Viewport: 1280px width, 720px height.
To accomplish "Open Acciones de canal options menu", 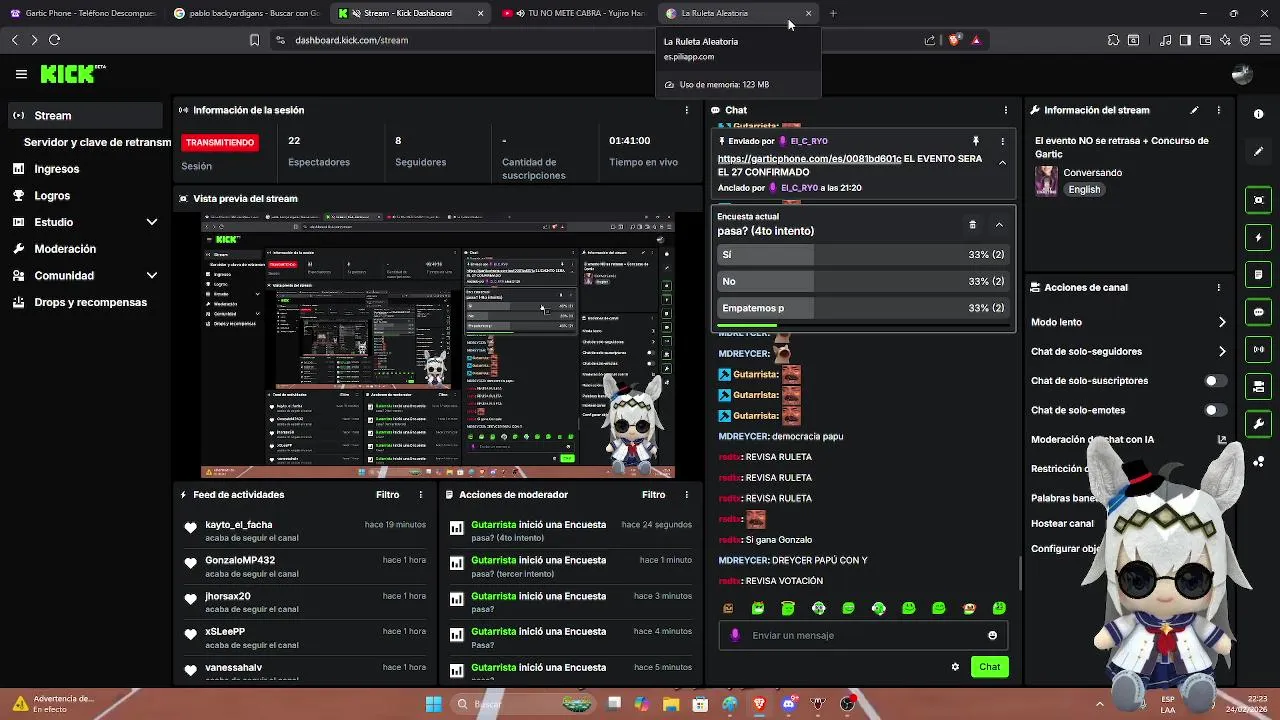I will tap(1218, 287).
